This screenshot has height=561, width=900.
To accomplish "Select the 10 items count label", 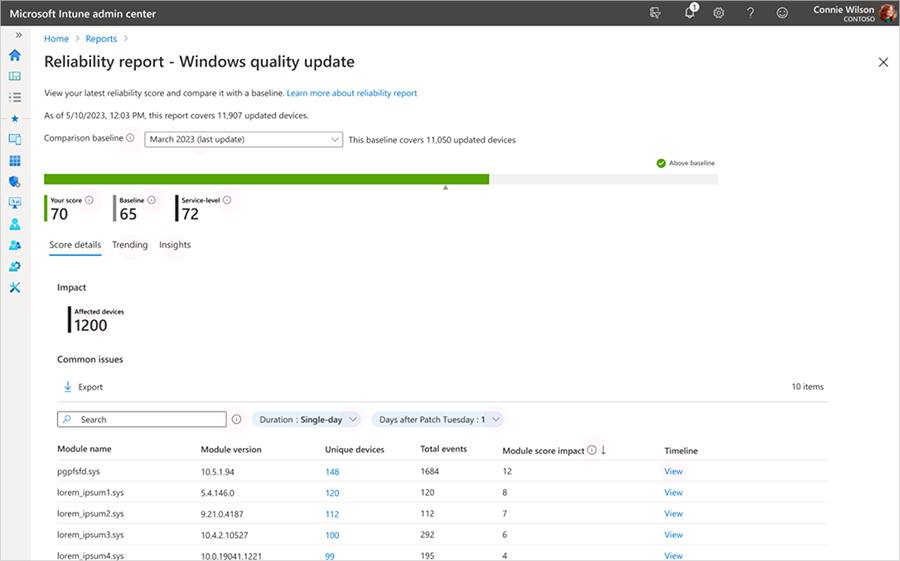I will coord(808,387).
